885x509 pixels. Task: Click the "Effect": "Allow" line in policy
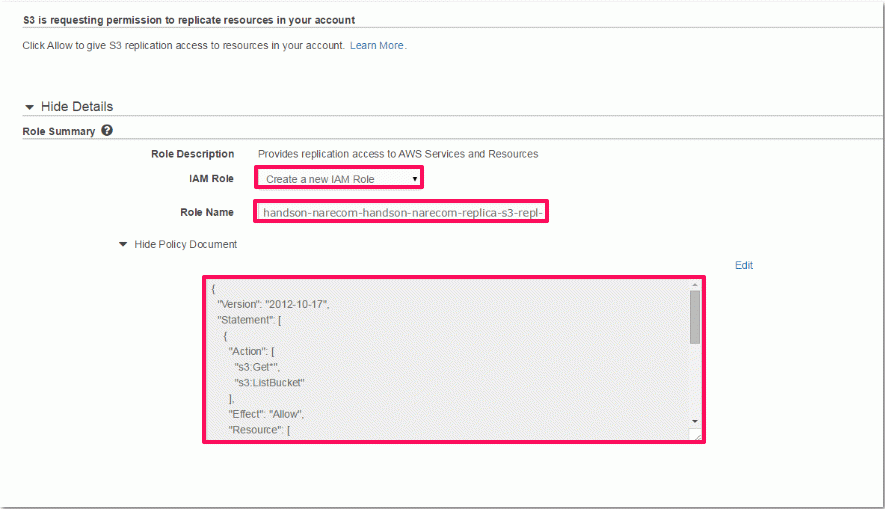pos(266,414)
